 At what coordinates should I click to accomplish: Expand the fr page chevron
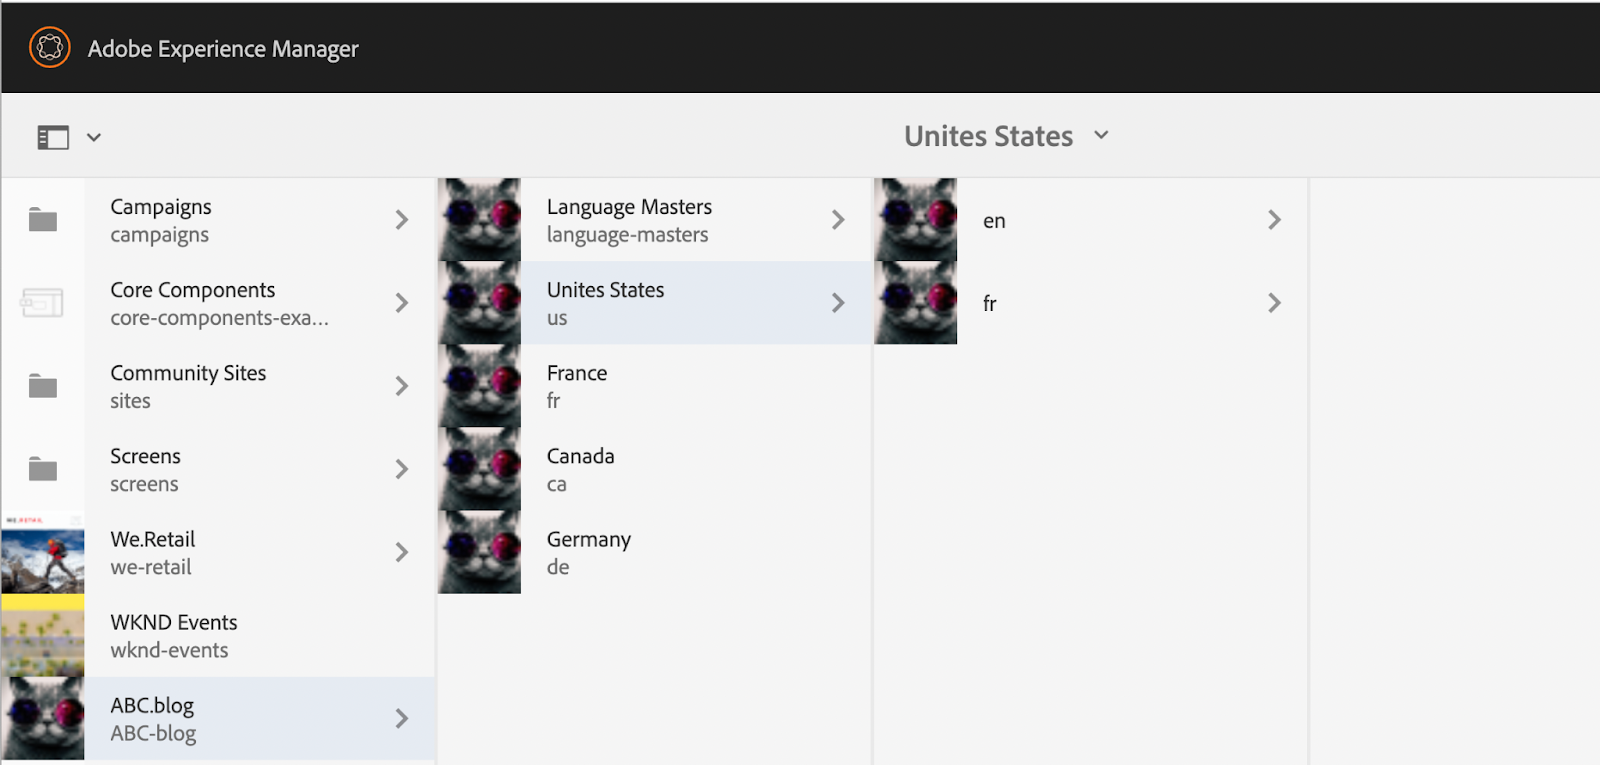pos(1274,303)
